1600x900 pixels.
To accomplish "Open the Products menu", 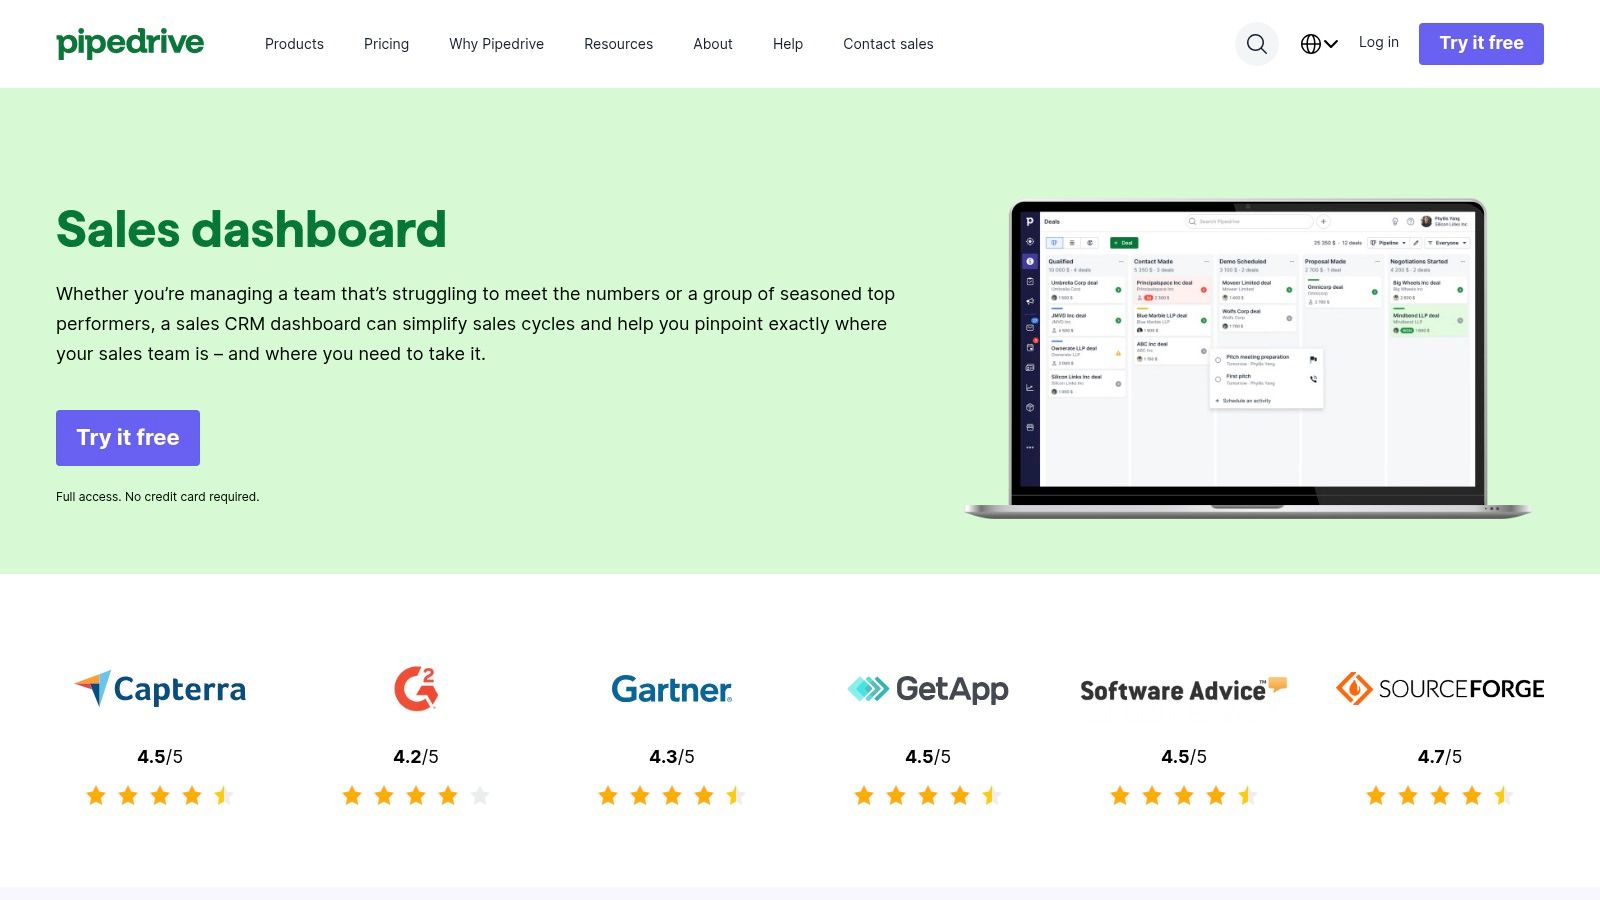I will click(x=294, y=44).
